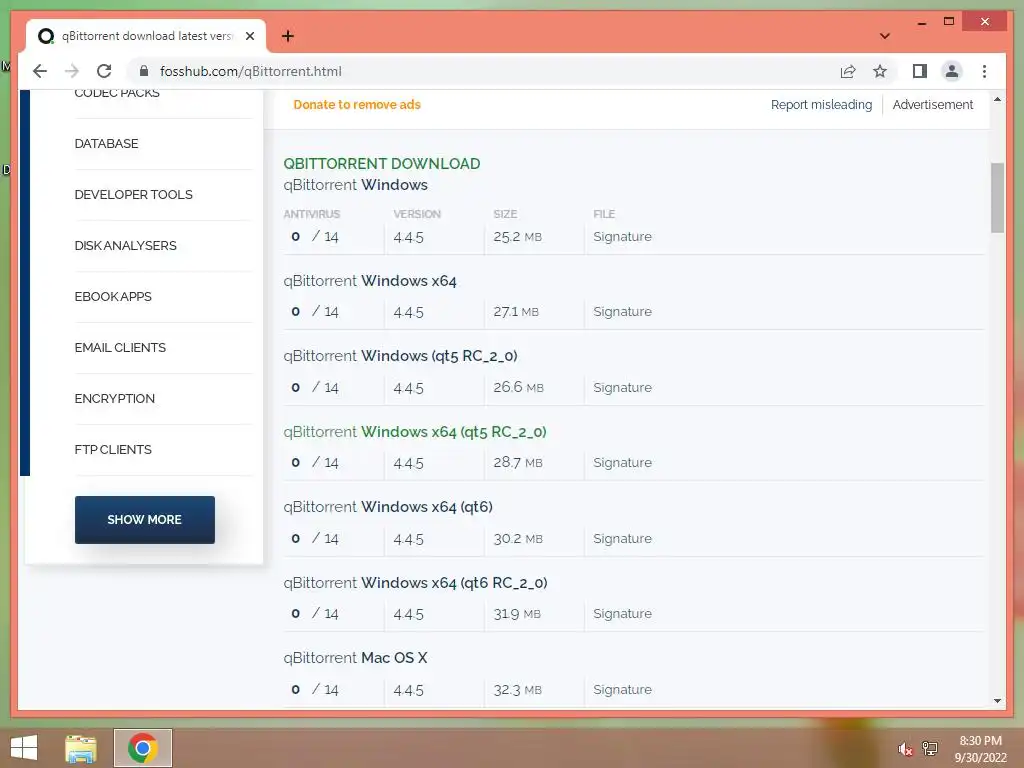Viewport: 1024px width, 768px height.
Task: Click the Report misleading link
Action: tap(821, 104)
